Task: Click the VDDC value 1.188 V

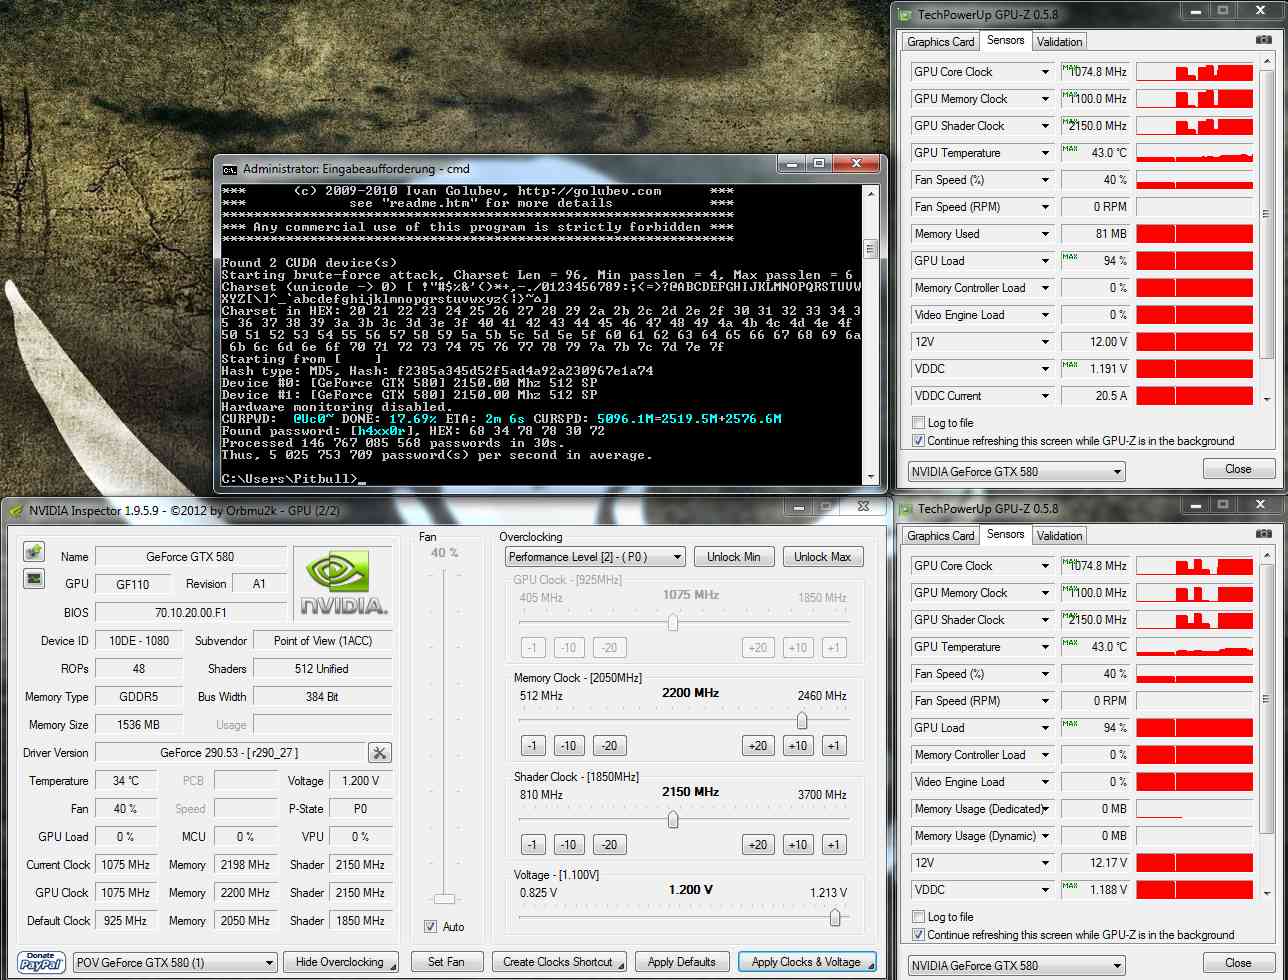Action: click(1095, 890)
